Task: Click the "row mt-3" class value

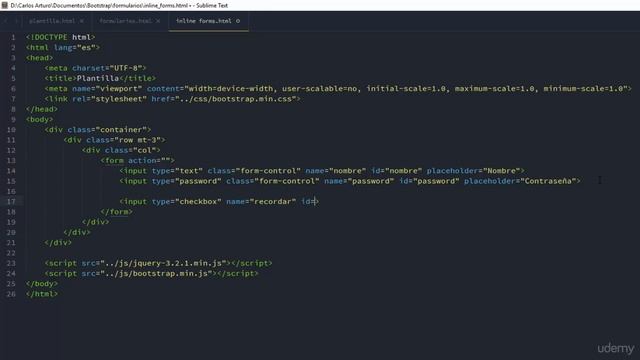Action: click(x=137, y=140)
